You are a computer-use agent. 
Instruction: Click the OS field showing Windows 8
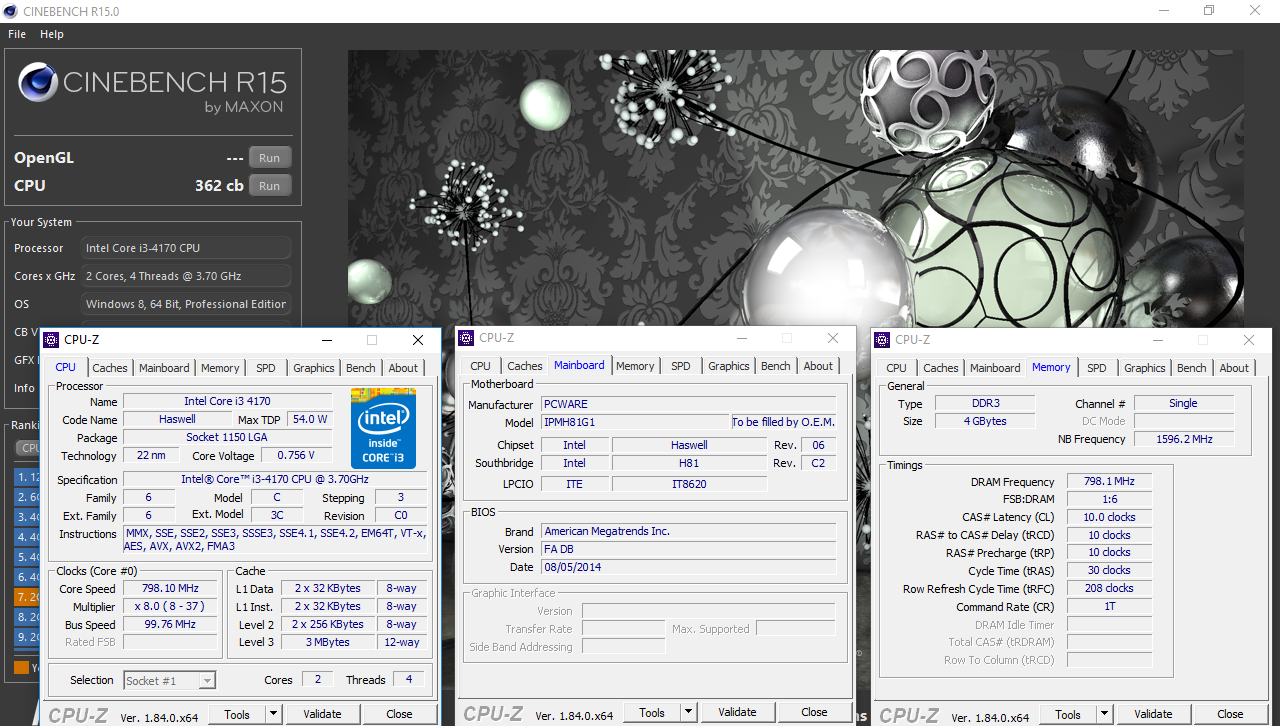point(186,304)
